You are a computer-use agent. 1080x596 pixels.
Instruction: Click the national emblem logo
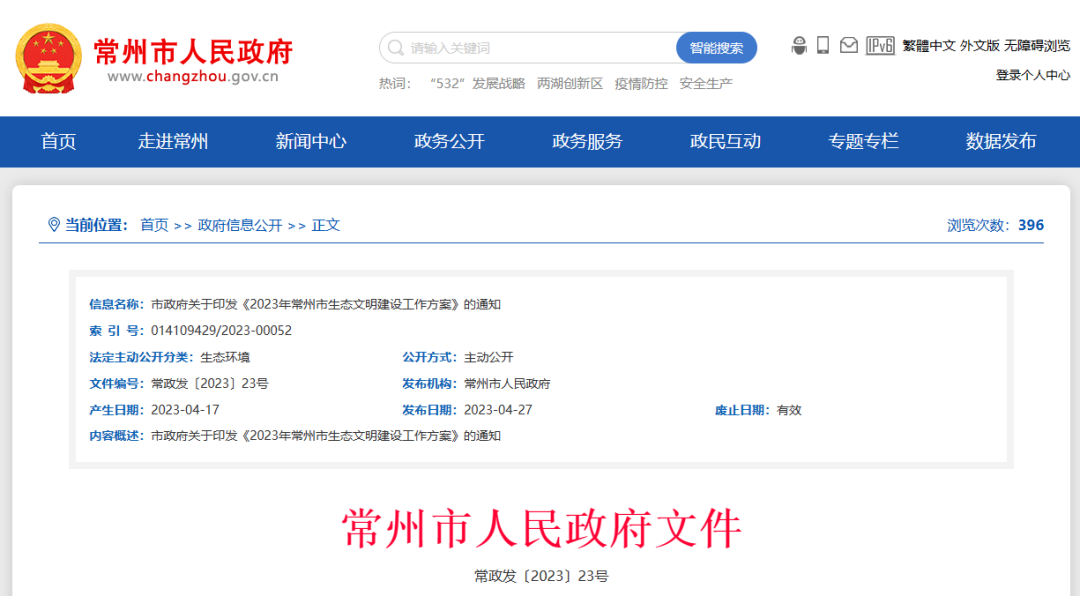coord(48,58)
